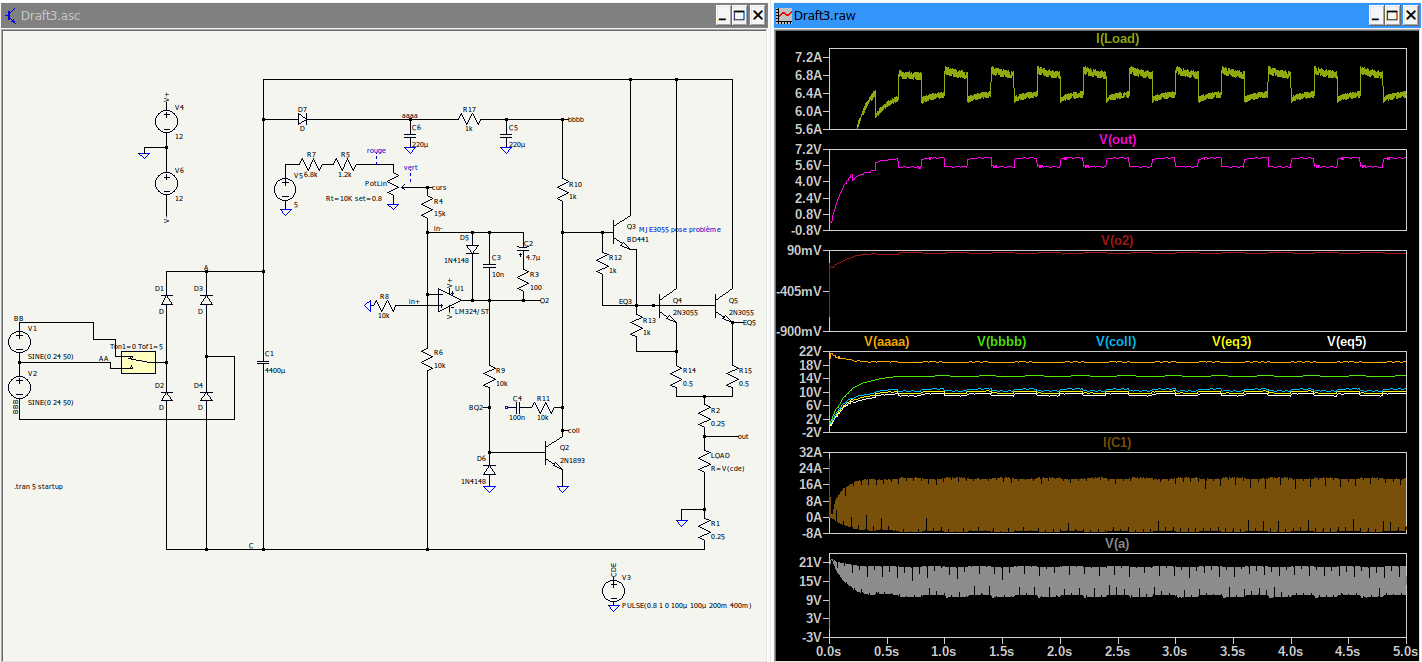Click the V(aaaa) orange trace label

pyautogui.click(x=886, y=341)
